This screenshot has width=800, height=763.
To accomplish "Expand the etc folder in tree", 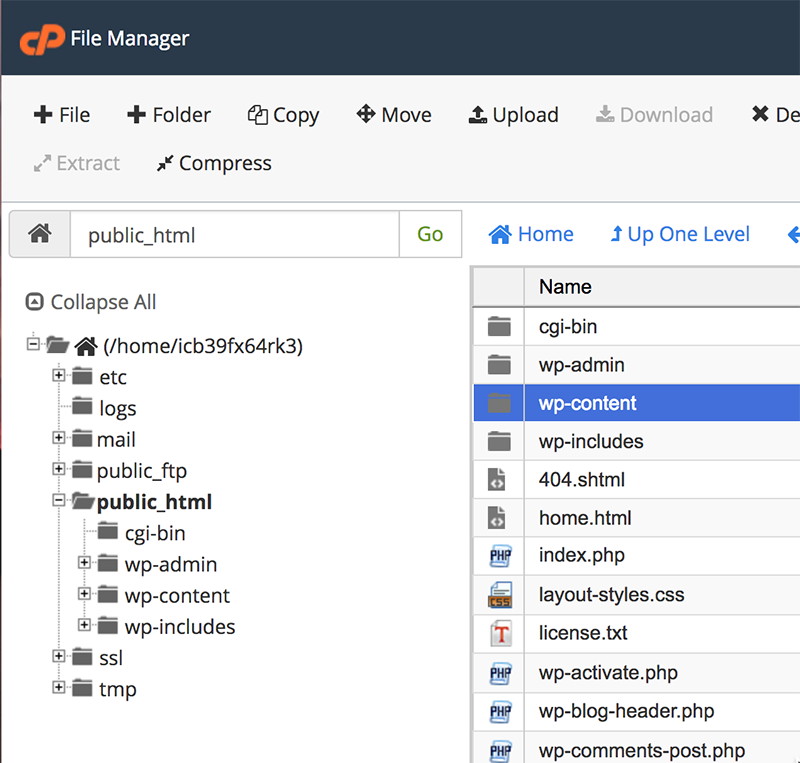I will pyautogui.click(x=59, y=376).
